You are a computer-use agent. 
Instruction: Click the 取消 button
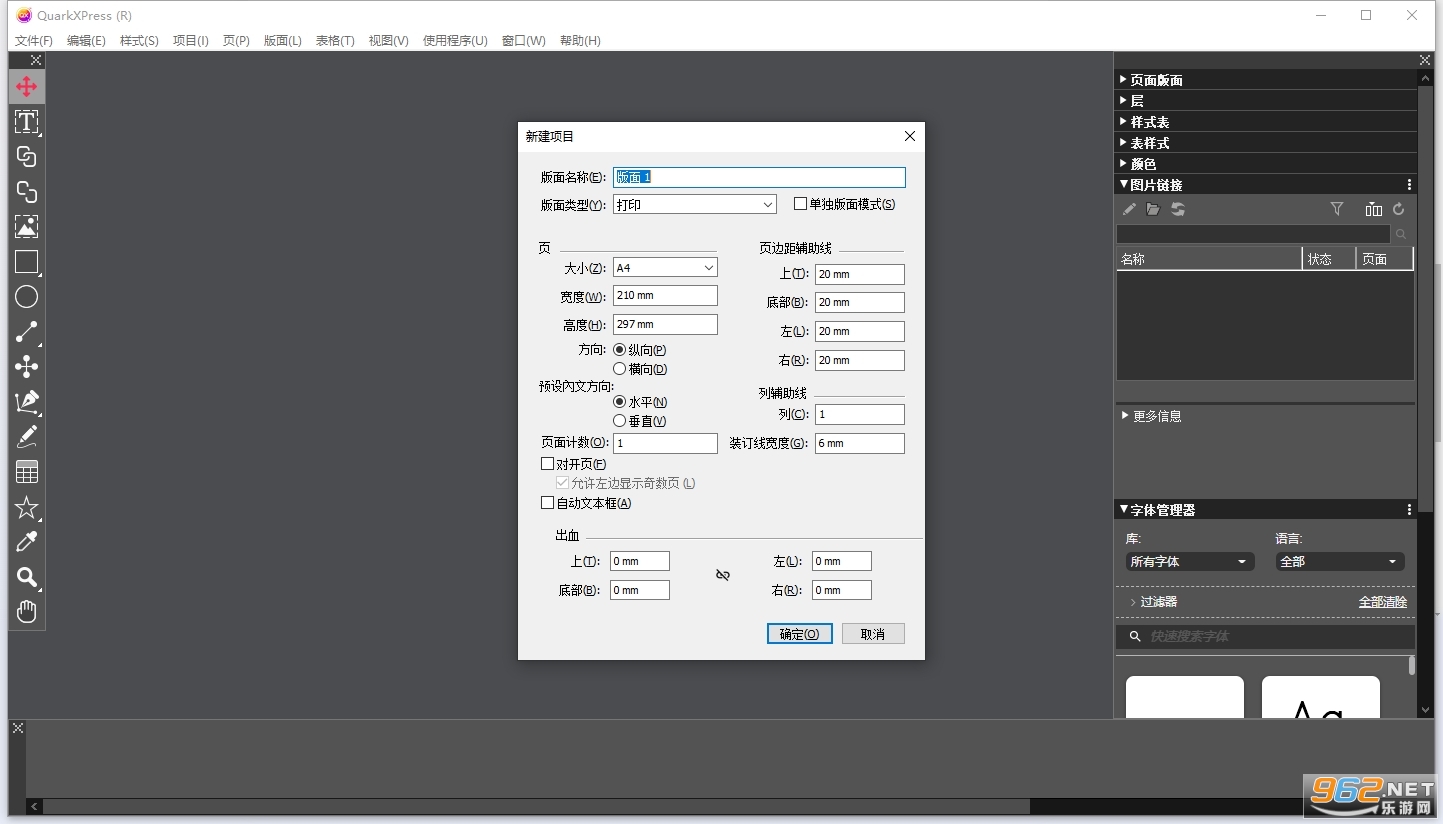(x=873, y=634)
